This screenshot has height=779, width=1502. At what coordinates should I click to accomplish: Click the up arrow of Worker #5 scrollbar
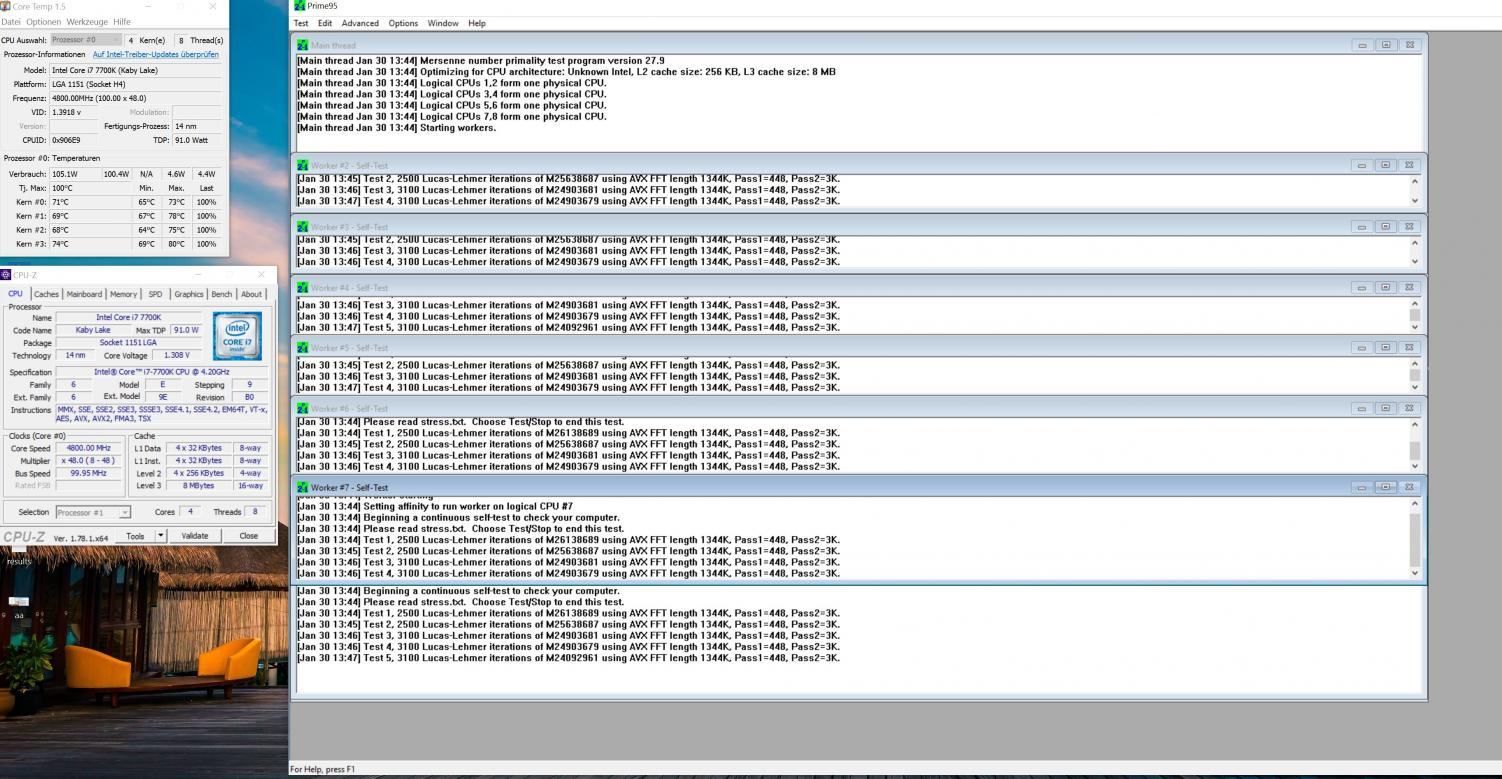pos(1415,364)
